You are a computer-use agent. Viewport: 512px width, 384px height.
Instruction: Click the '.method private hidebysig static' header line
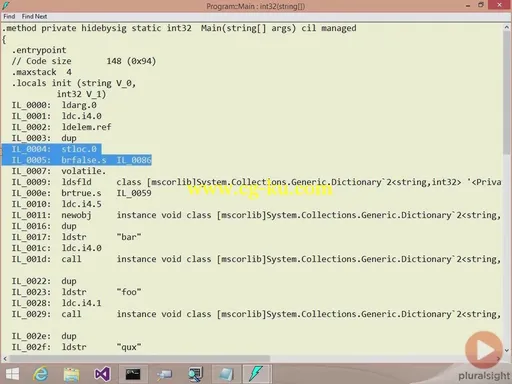click(x=179, y=28)
